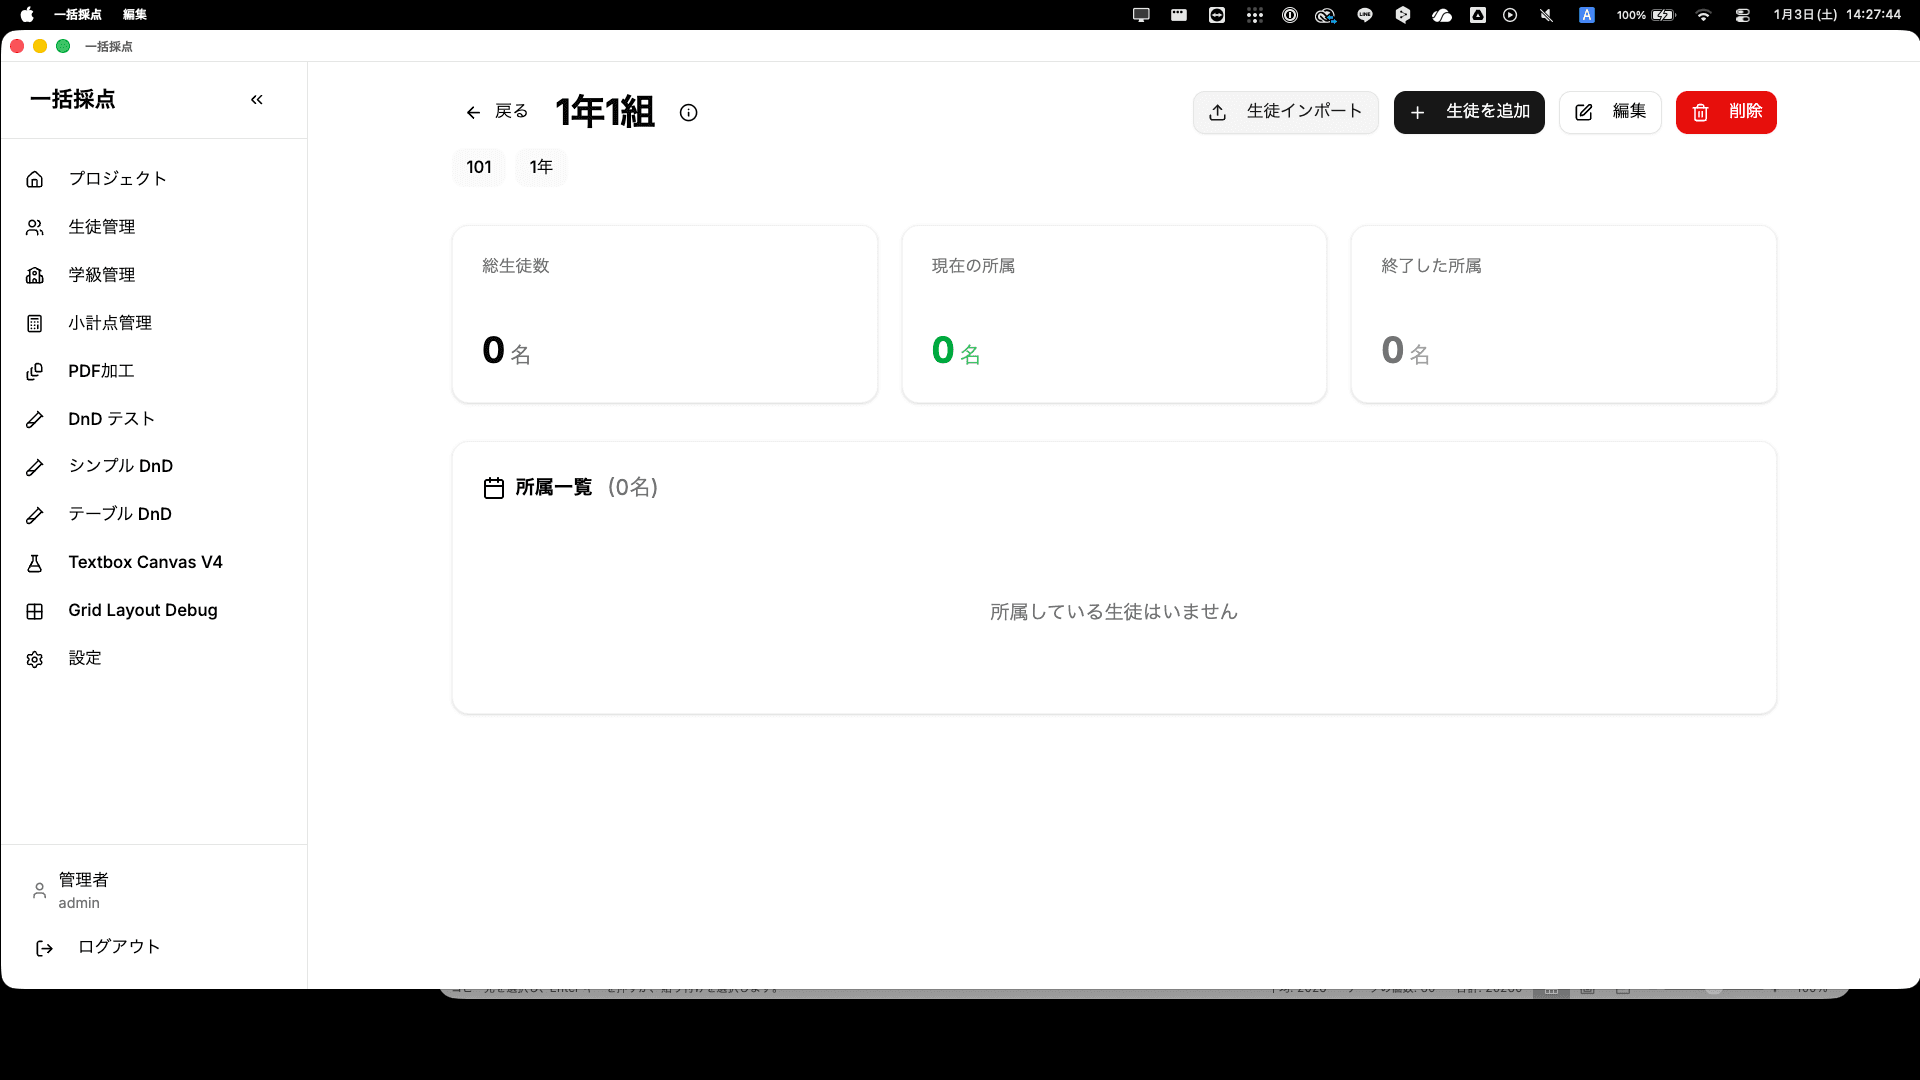The height and width of the screenshot is (1080, 1920).
Task: Click the 生徒を追加 button
Action: tap(1468, 112)
